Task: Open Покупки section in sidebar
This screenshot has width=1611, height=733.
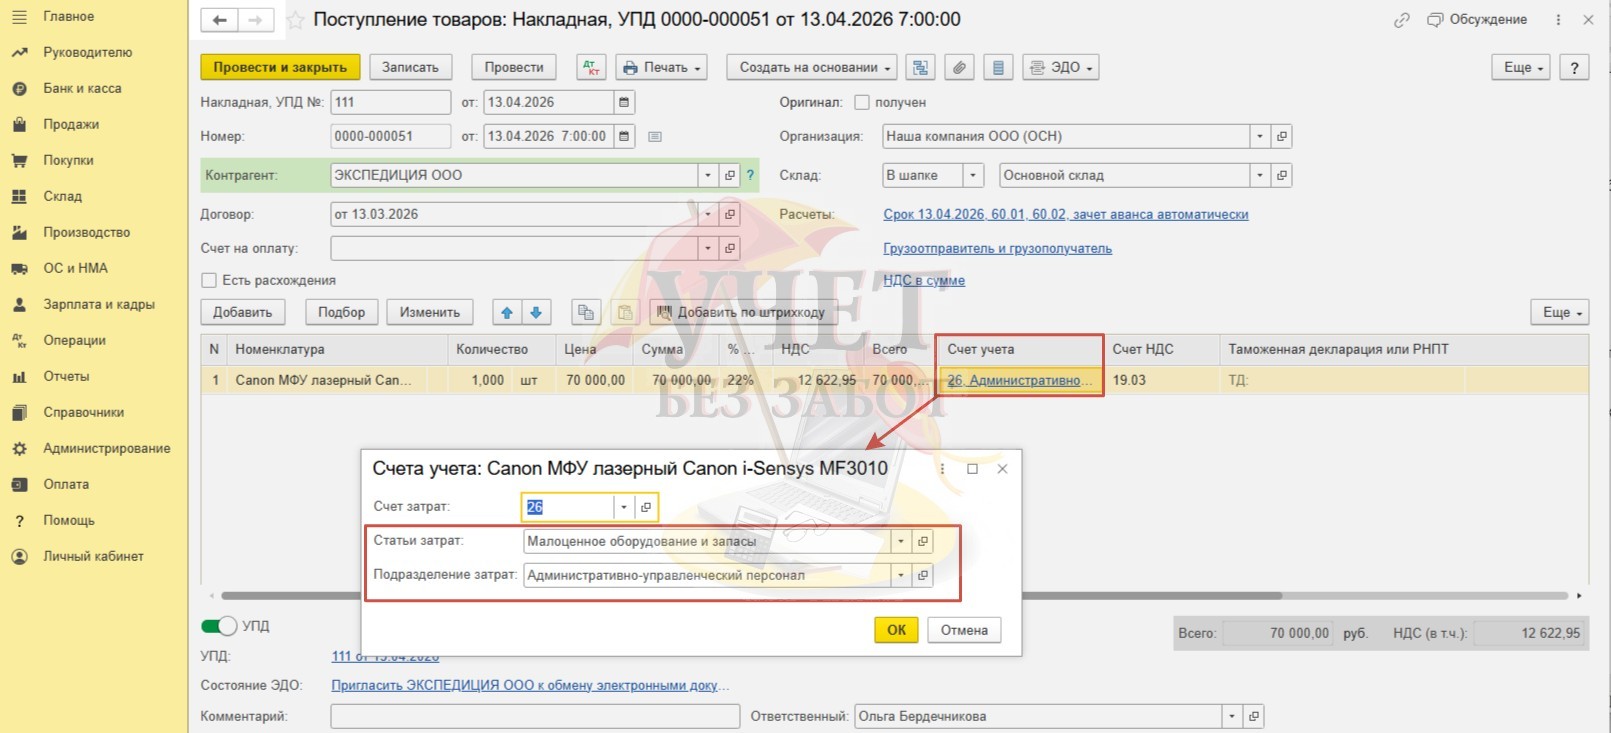Action: 68,160
